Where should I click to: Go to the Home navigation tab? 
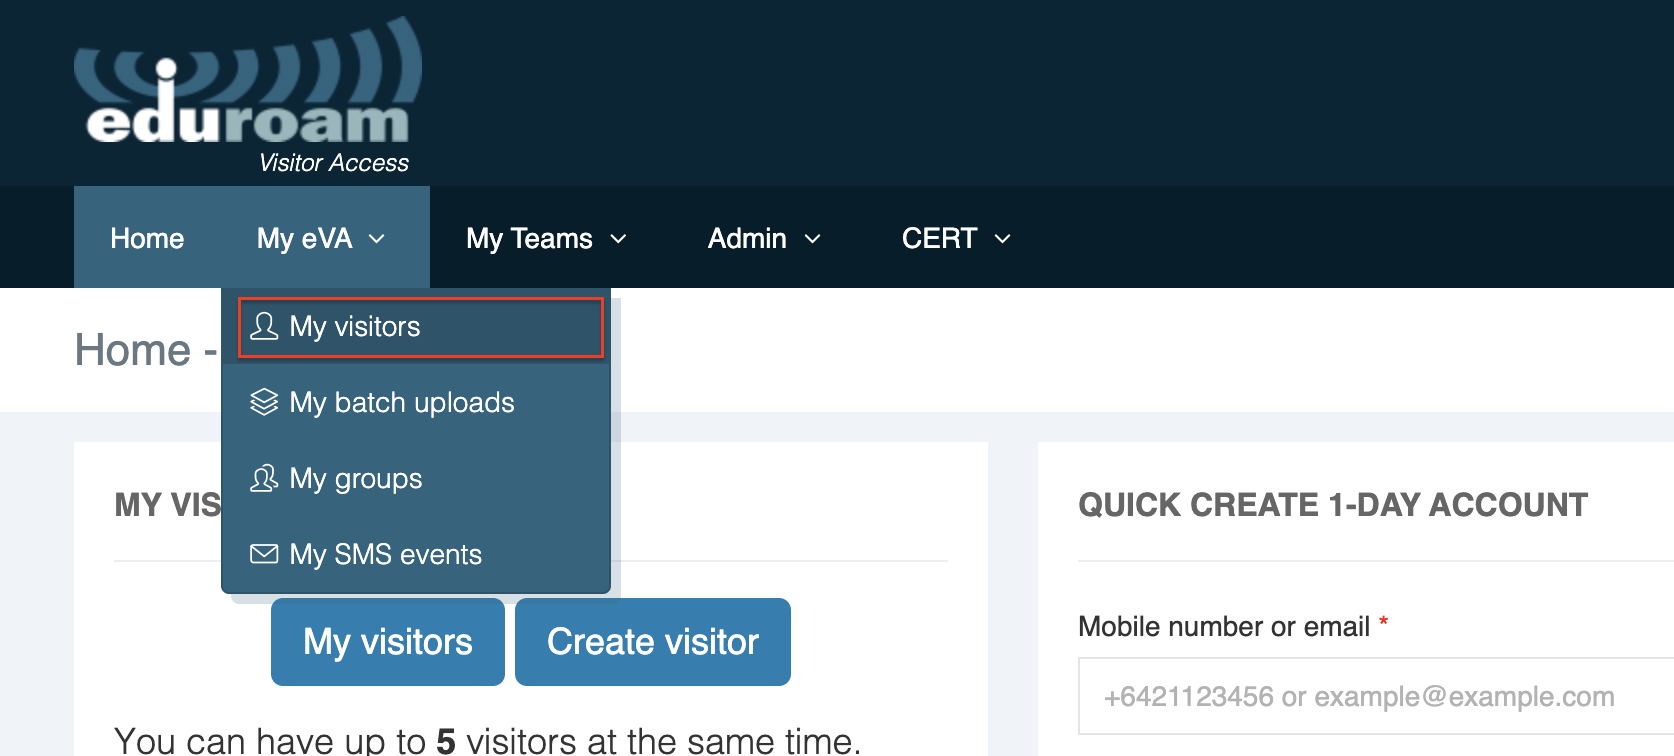[147, 238]
